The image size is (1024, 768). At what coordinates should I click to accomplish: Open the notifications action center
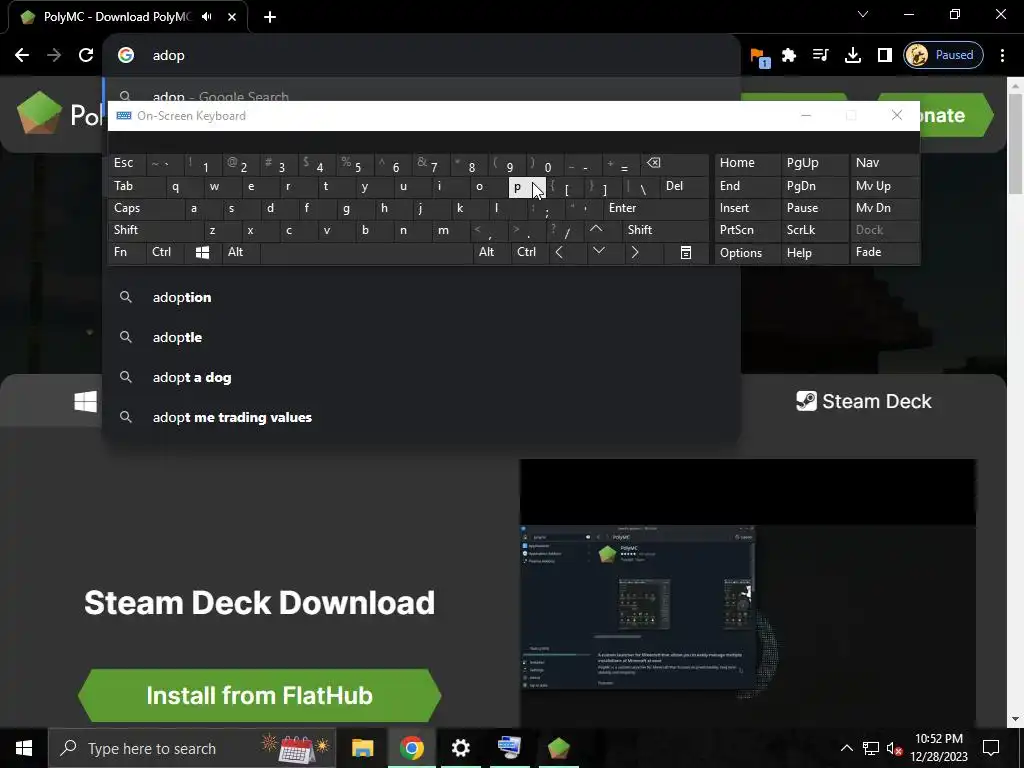click(x=991, y=748)
